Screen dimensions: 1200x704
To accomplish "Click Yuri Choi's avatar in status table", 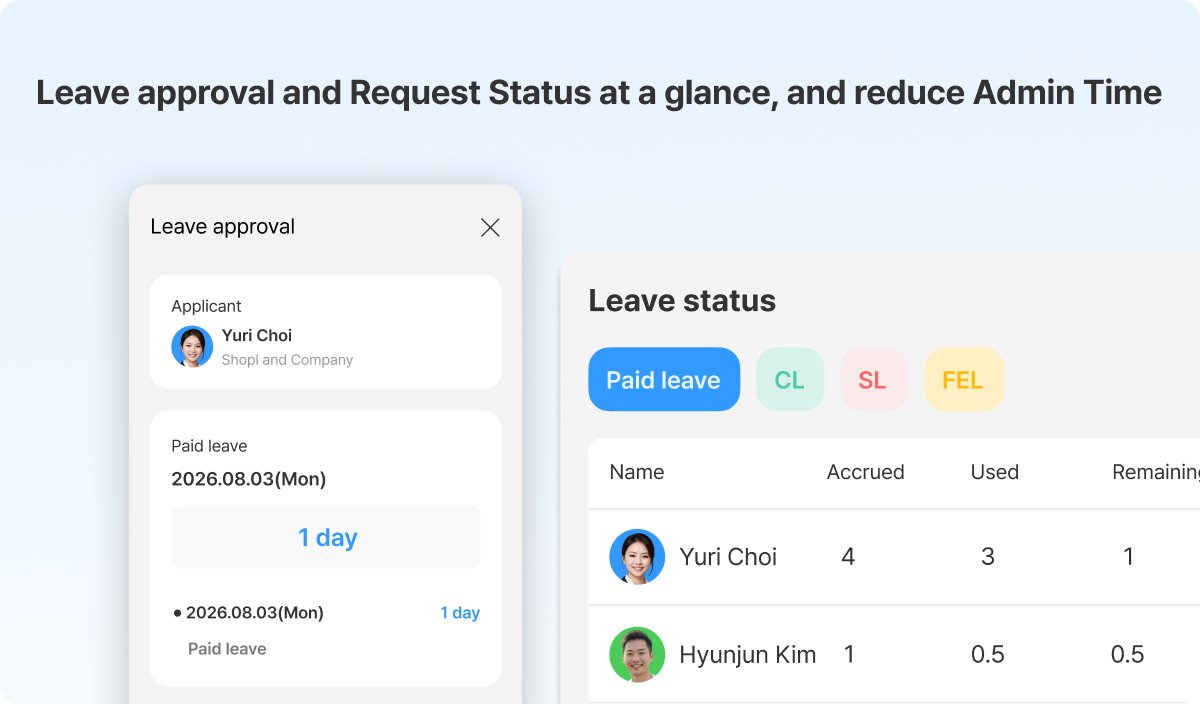I will tap(637, 557).
